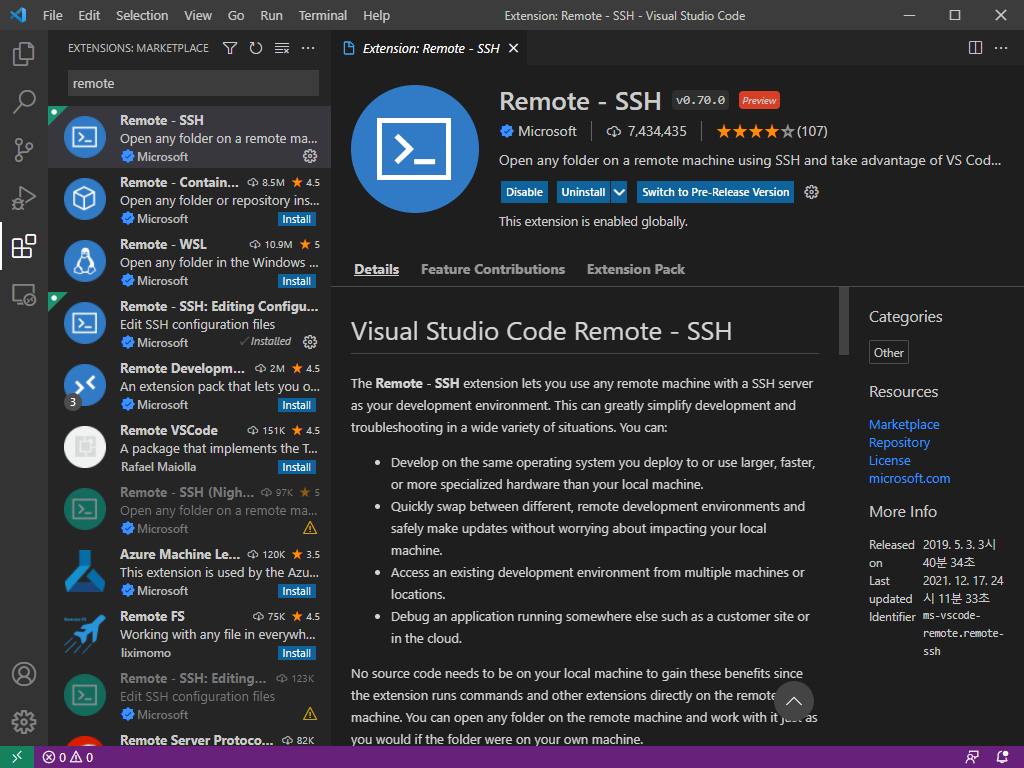Image resolution: width=1024 pixels, height=768 pixels.
Task: Click the scroll-to-top arrow button
Action: pos(793,701)
